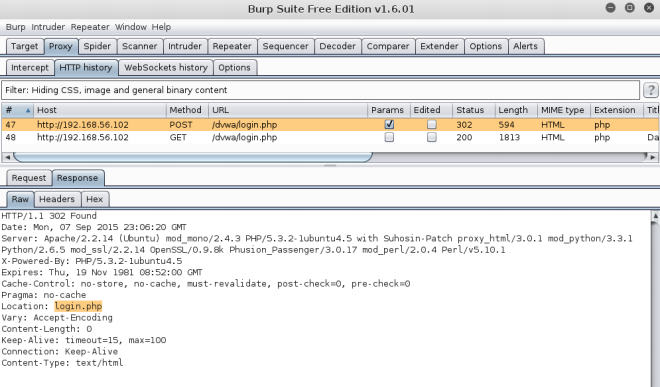Open the Help menu
The height and width of the screenshot is (387, 660).
tap(161, 27)
